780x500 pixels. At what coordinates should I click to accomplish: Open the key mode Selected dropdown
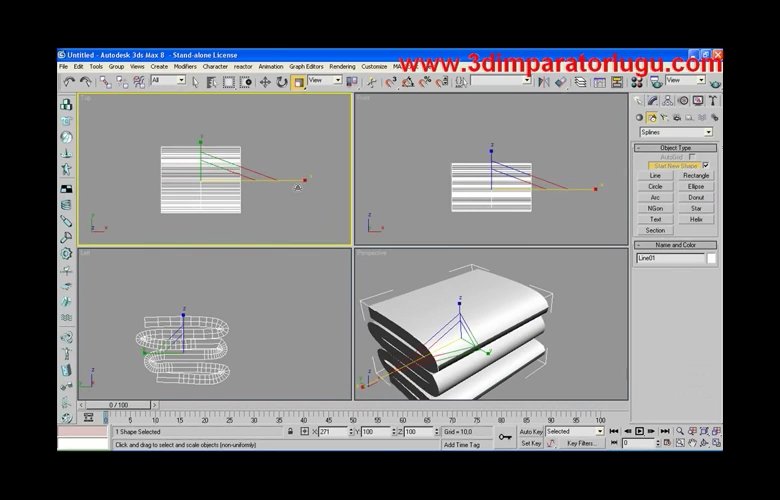575,431
